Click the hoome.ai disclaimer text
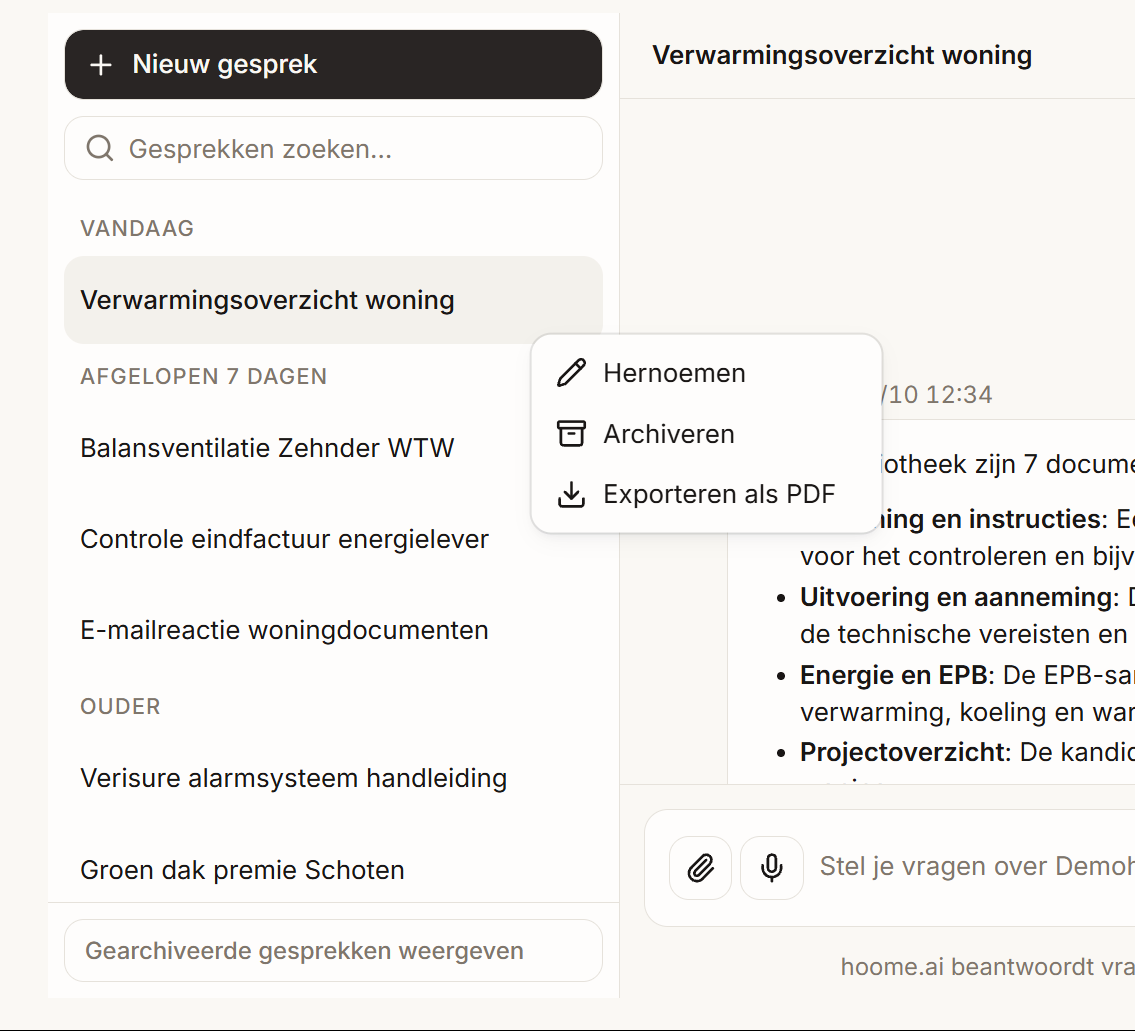 [987, 967]
